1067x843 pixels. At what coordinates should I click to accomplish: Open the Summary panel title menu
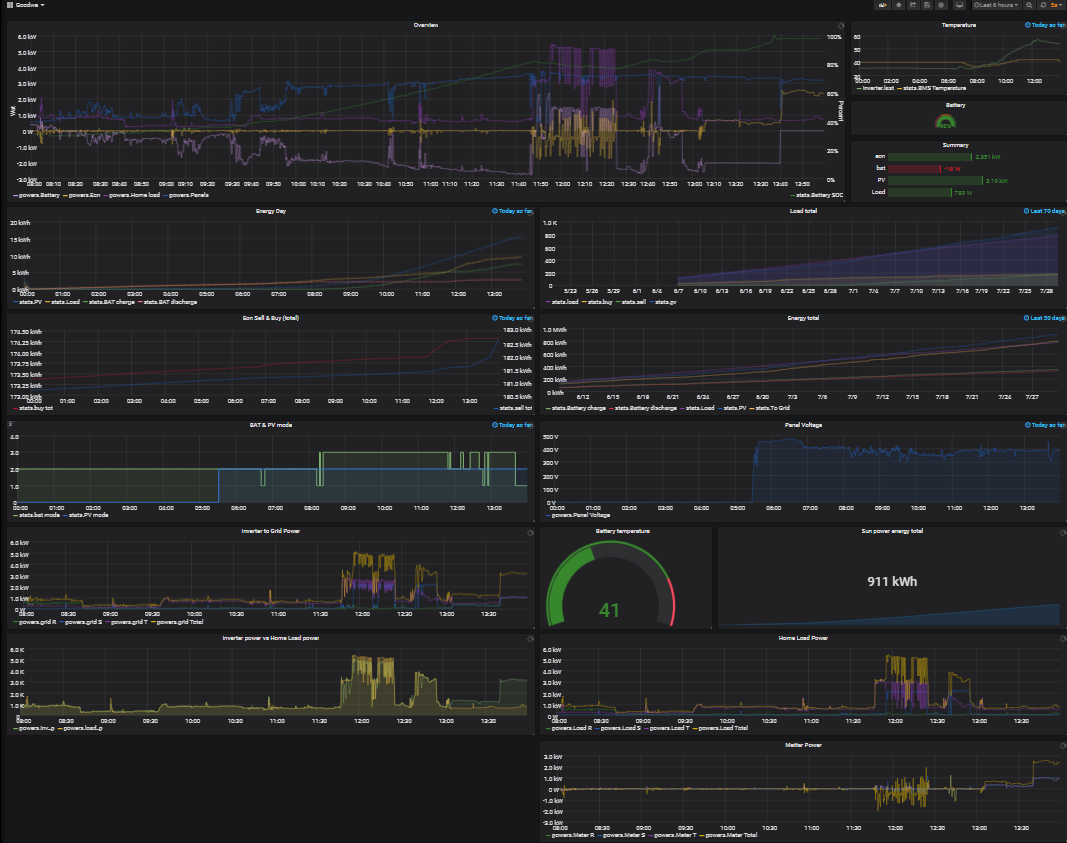(x=955, y=145)
